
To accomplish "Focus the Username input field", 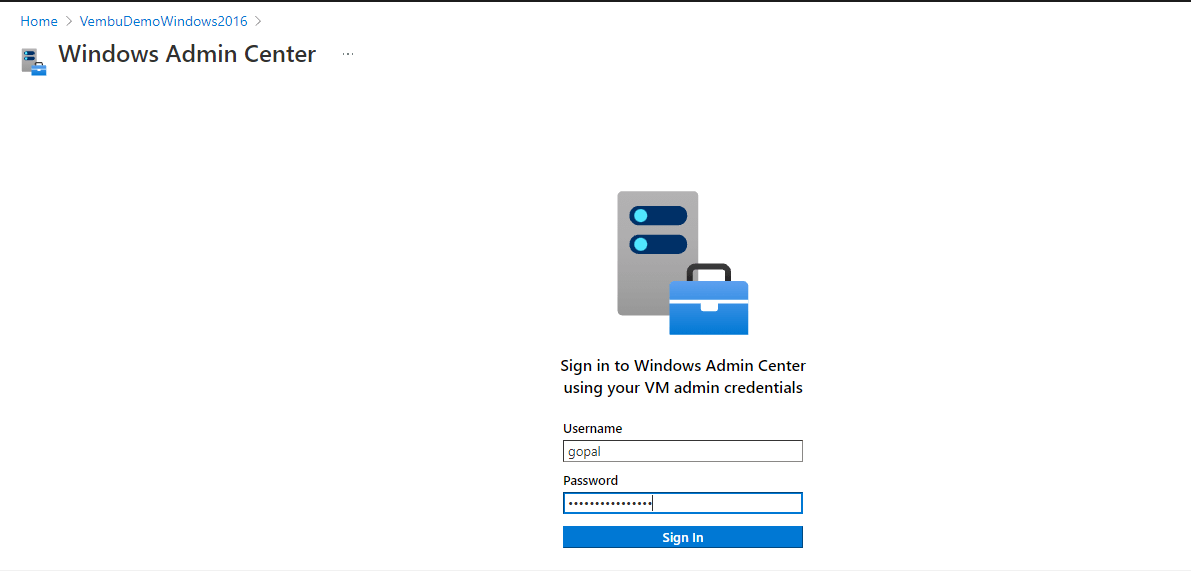I will 683,451.
